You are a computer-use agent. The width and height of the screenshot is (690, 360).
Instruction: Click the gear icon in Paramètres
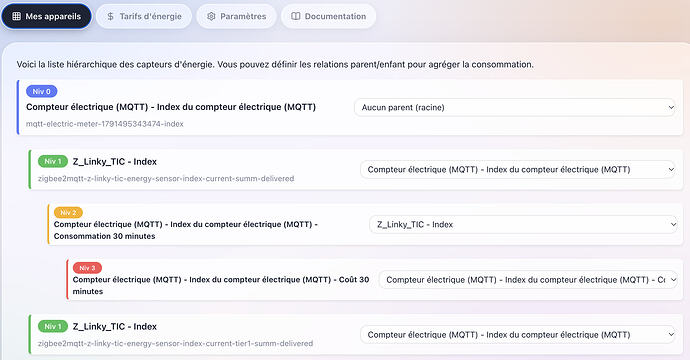pos(211,16)
